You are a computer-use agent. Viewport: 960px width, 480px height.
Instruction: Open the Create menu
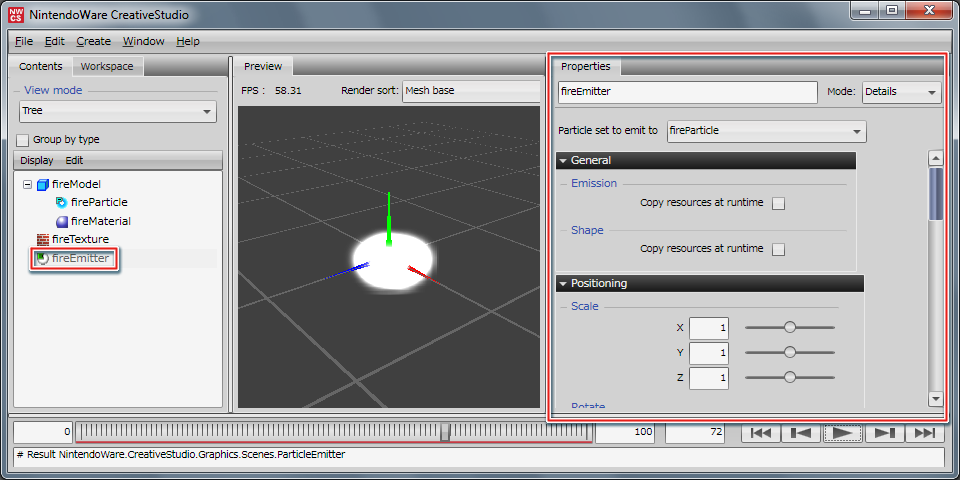(x=93, y=41)
